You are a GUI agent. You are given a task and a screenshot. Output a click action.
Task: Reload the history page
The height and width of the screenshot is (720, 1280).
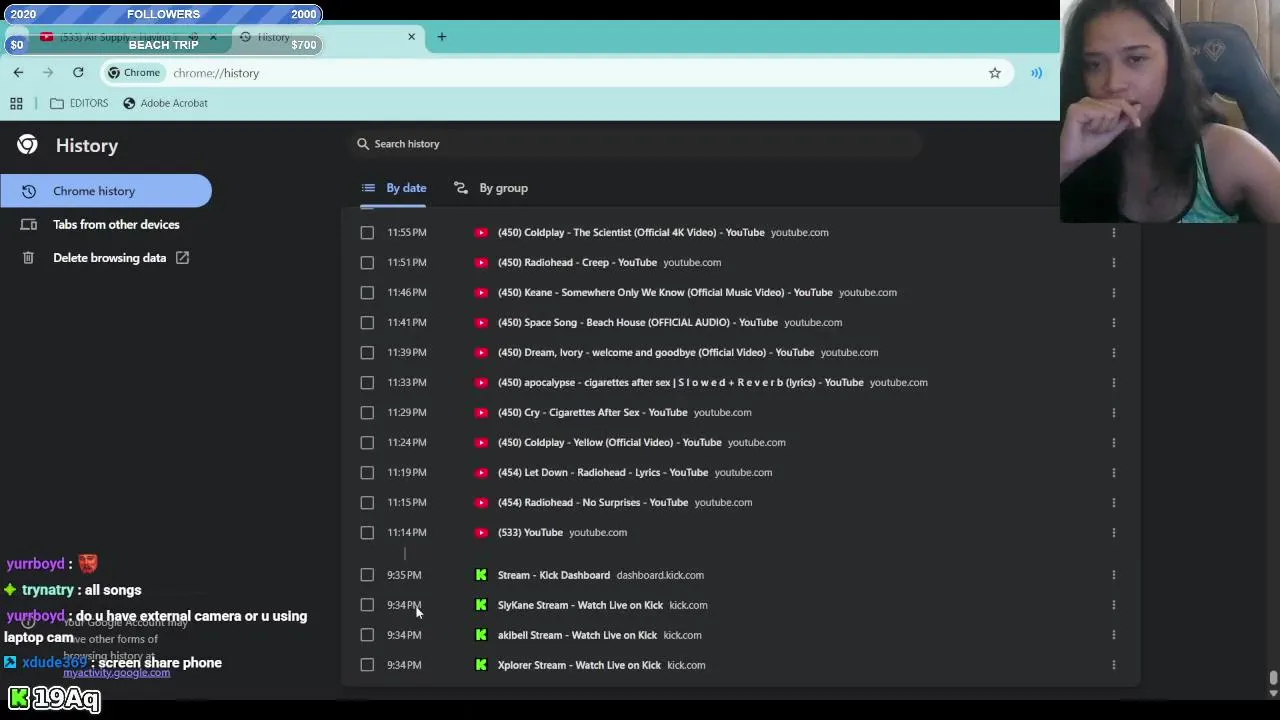[78, 73]
